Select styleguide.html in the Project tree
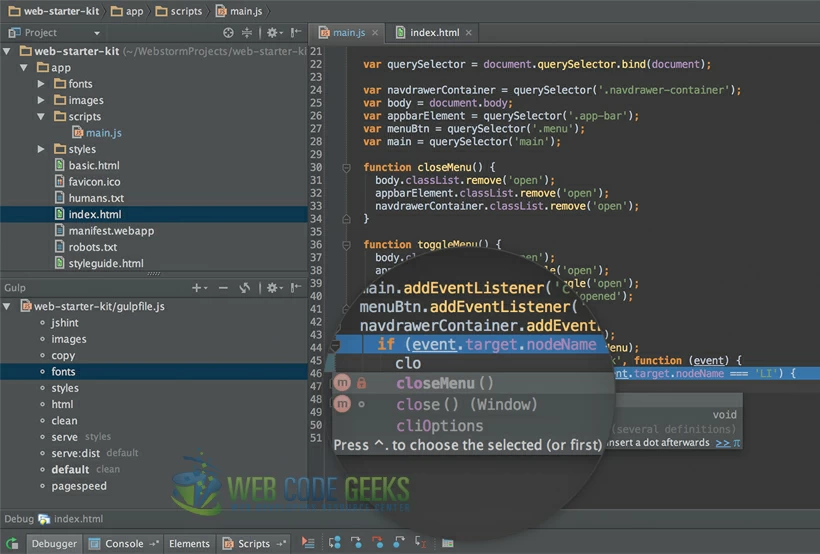The width and height of the screenshot is (820, 554). pos(99,263)
